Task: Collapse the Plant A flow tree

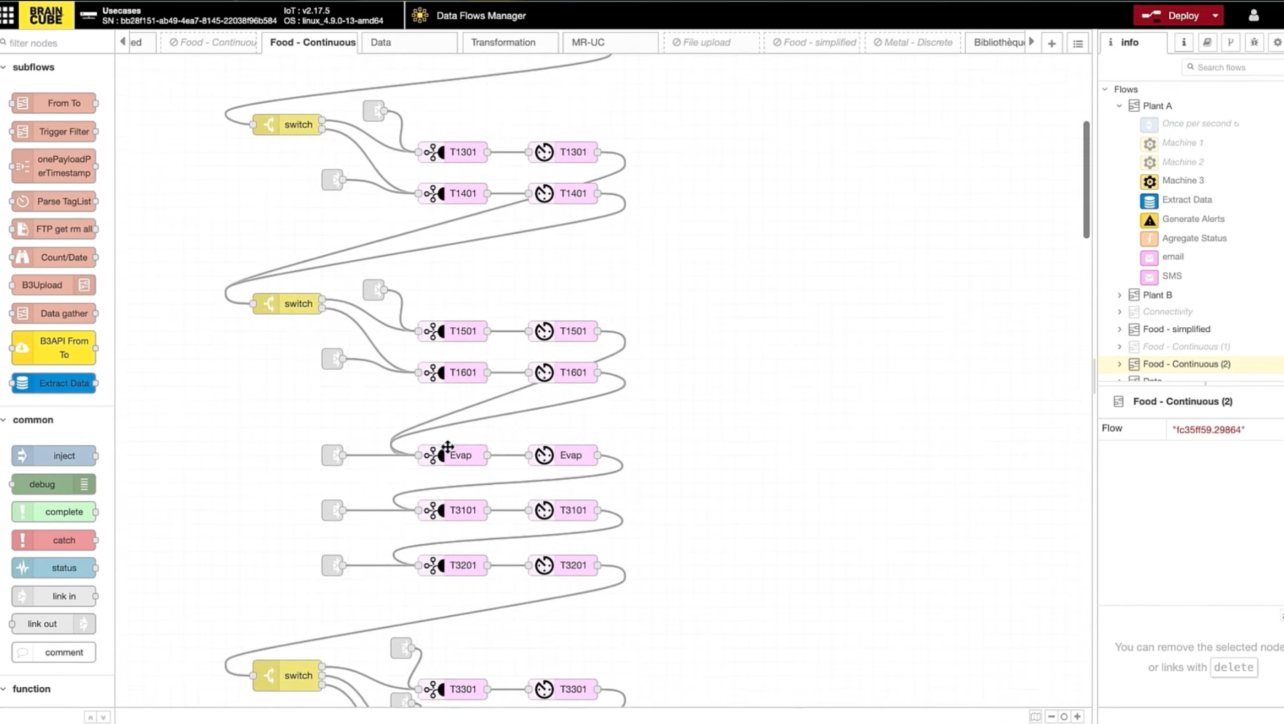Action: click(1119, 106)
